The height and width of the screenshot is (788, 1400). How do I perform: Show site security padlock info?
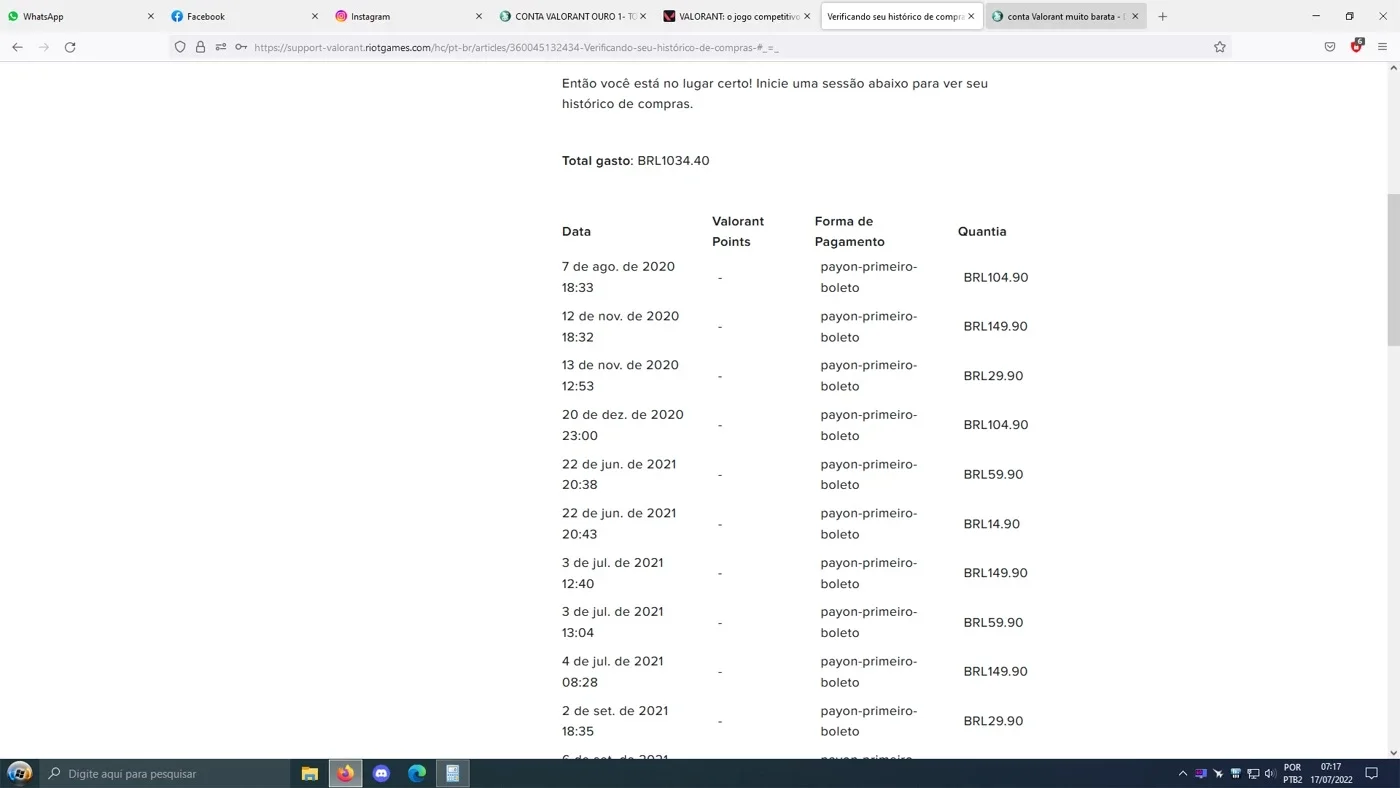[x=200, y=47]
